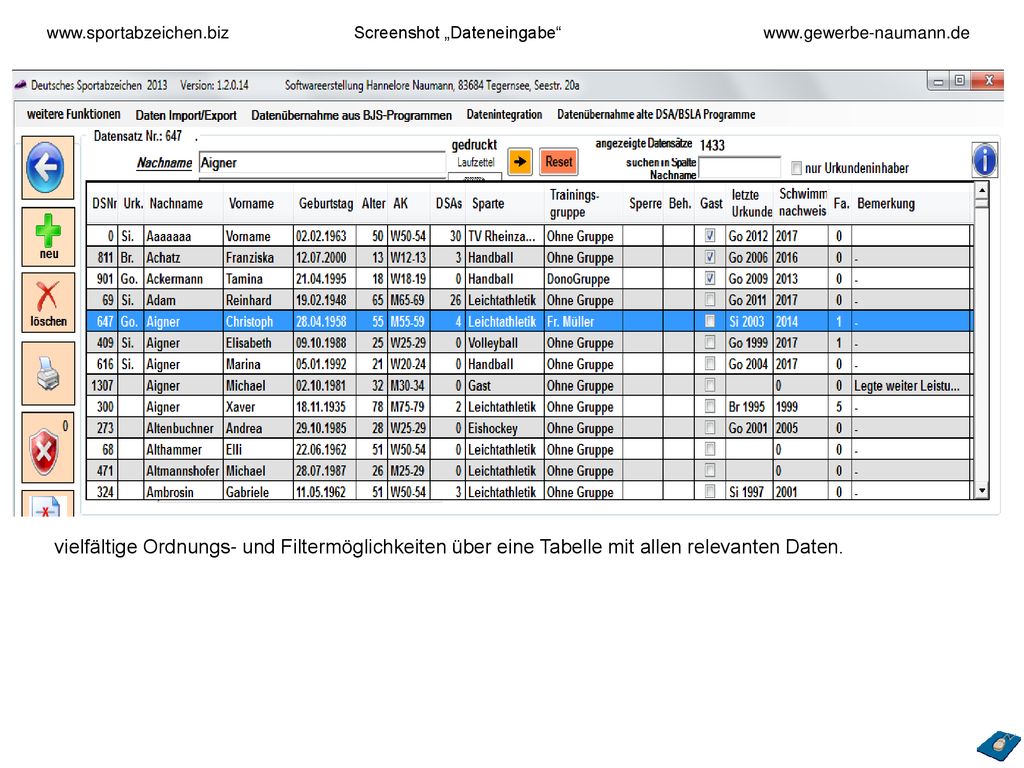Toggle Gast checkbox for Achatz Franziska
This screenshot has width=1024, height=768.
coord(710,257)
